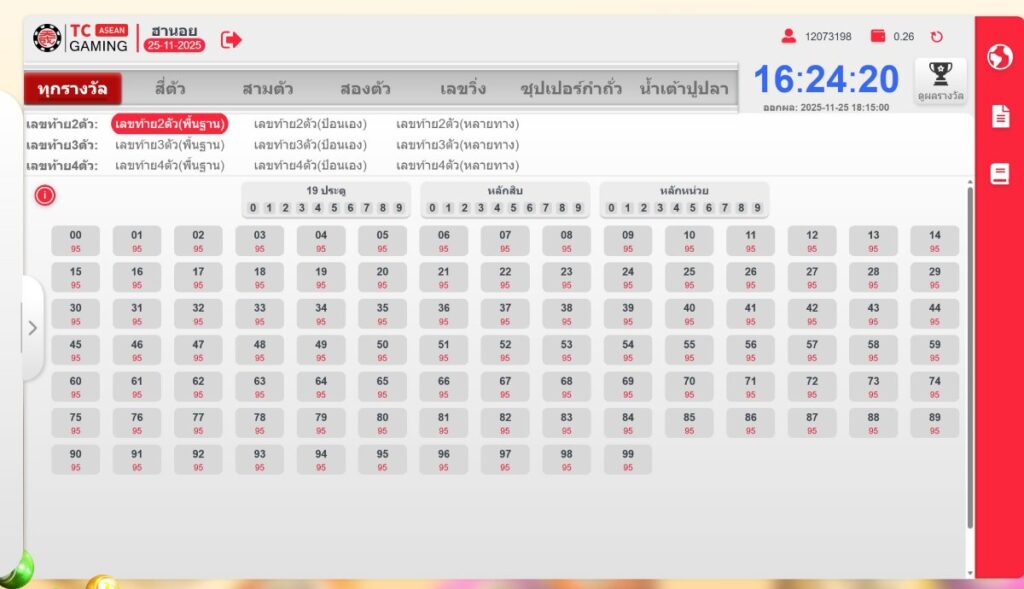Click the red logout exit icon
The image size is (1024, 589).
coord(231,40)
